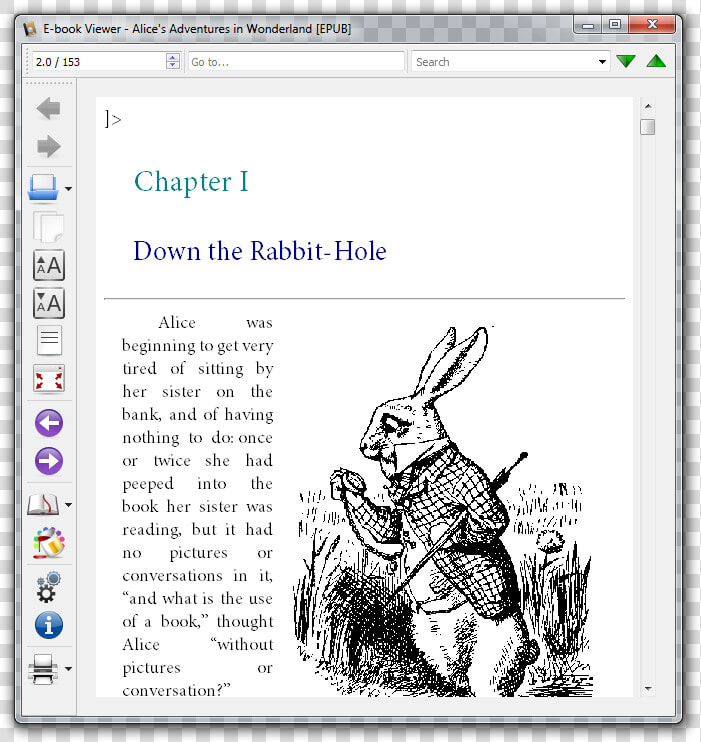Toggle full screen mode
The height and width of the screenshot is (742, 701).
49,379
